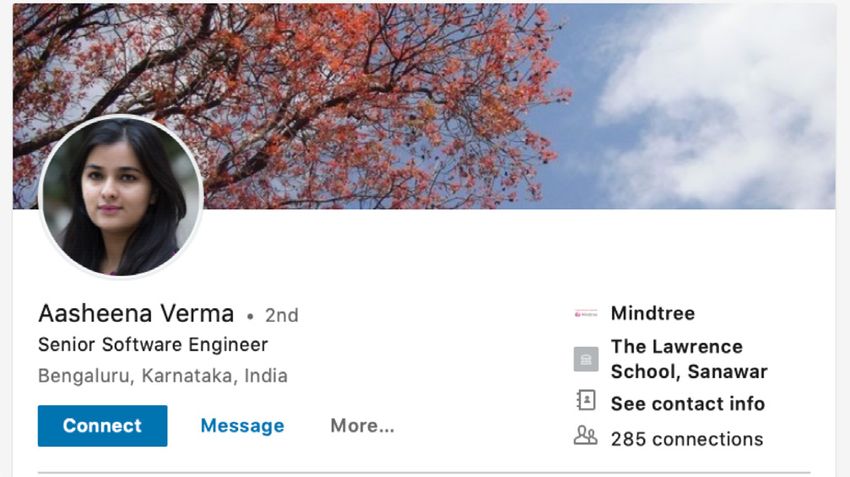Click the word Sanawar in the school name
Viewport: 850px width, 477px height.
click(x=727, y=372)
